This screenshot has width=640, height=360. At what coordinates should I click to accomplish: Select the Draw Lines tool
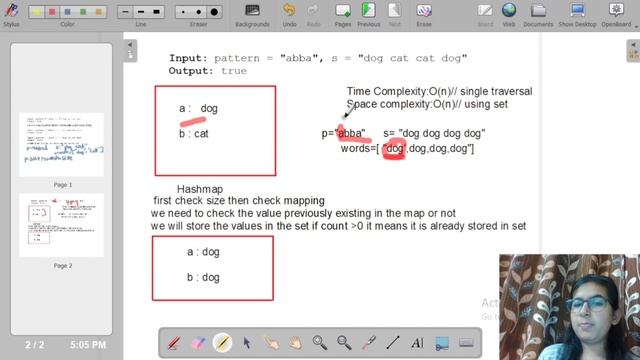pyautogui.click(x=393, y=343)
